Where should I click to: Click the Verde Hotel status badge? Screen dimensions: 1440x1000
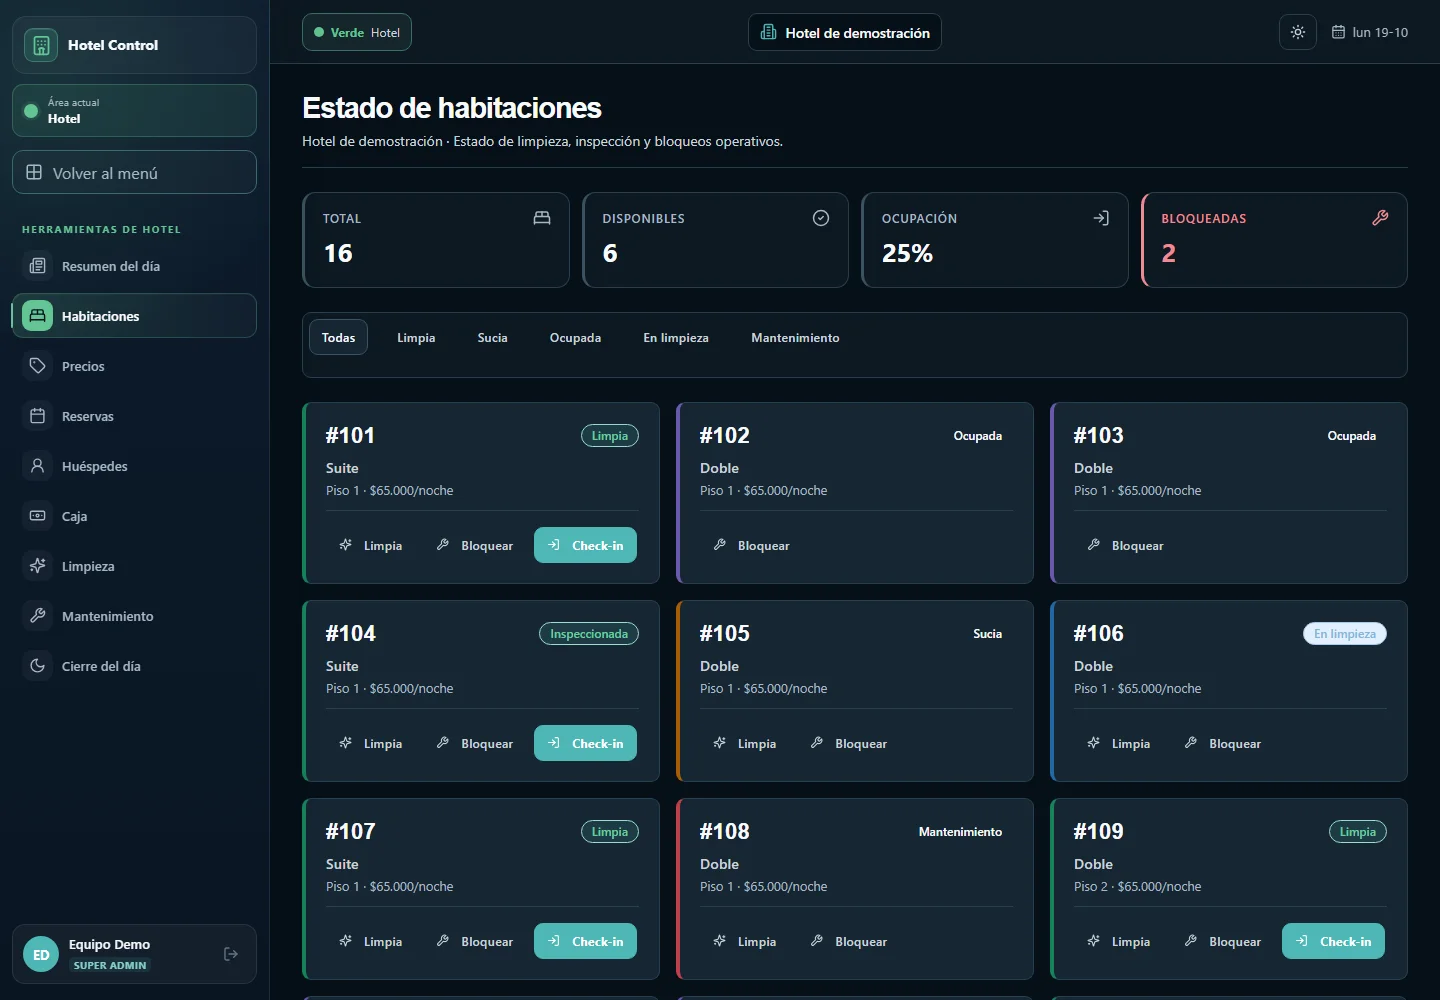coord(357,32)
